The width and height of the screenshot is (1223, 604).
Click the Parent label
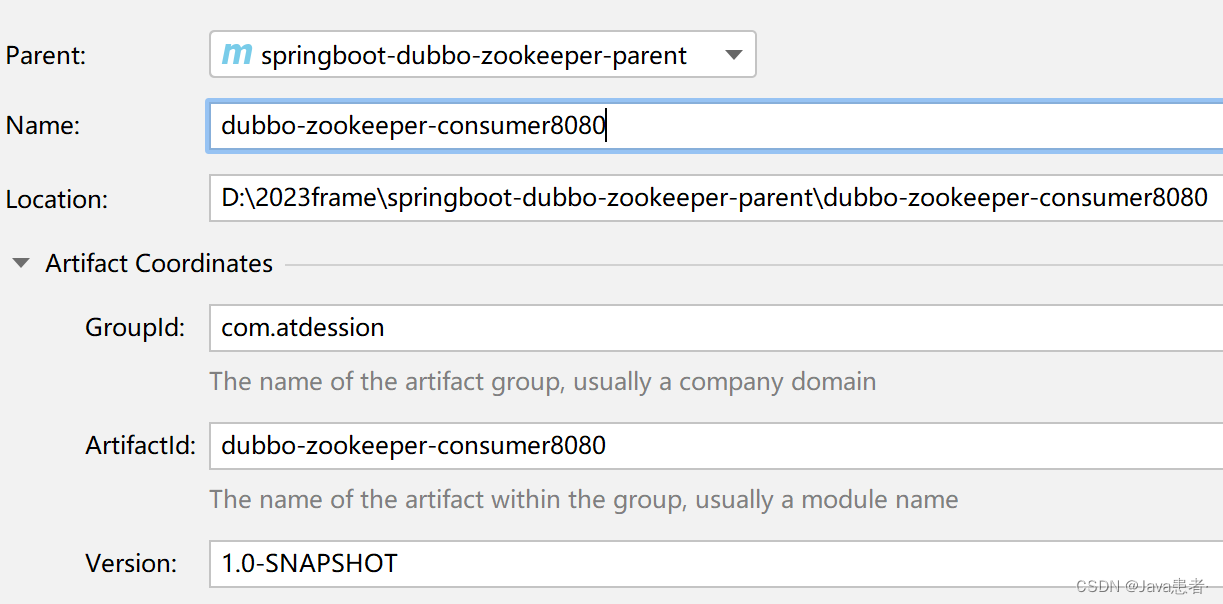(46, 56)
